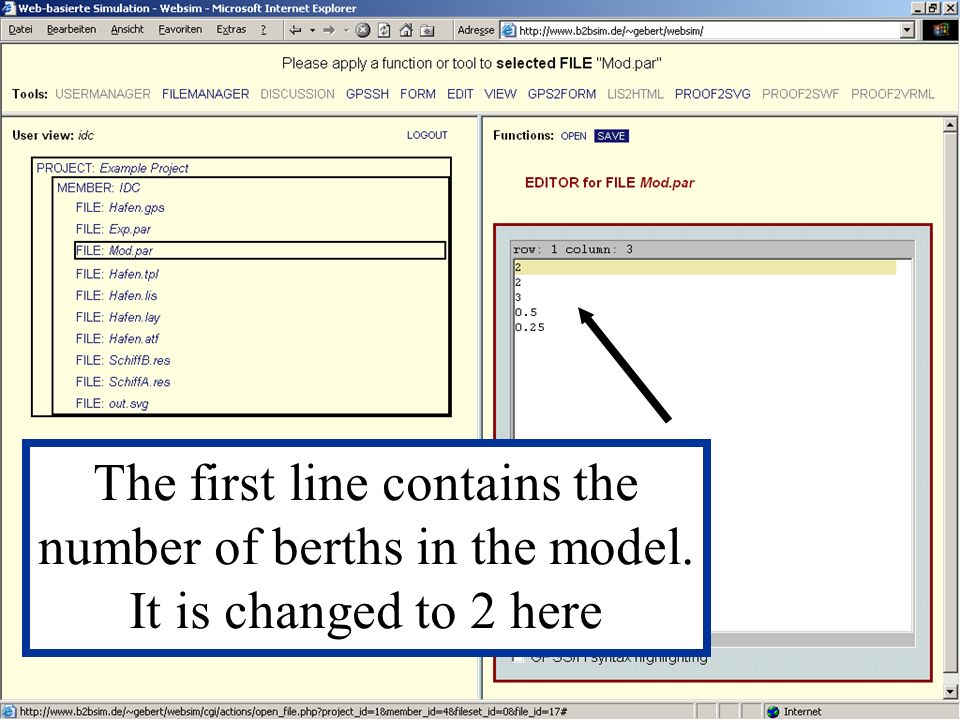Select file Hafen.lay
The height and width of the screenshot is (720, 960).
click(x=118, y=317)
